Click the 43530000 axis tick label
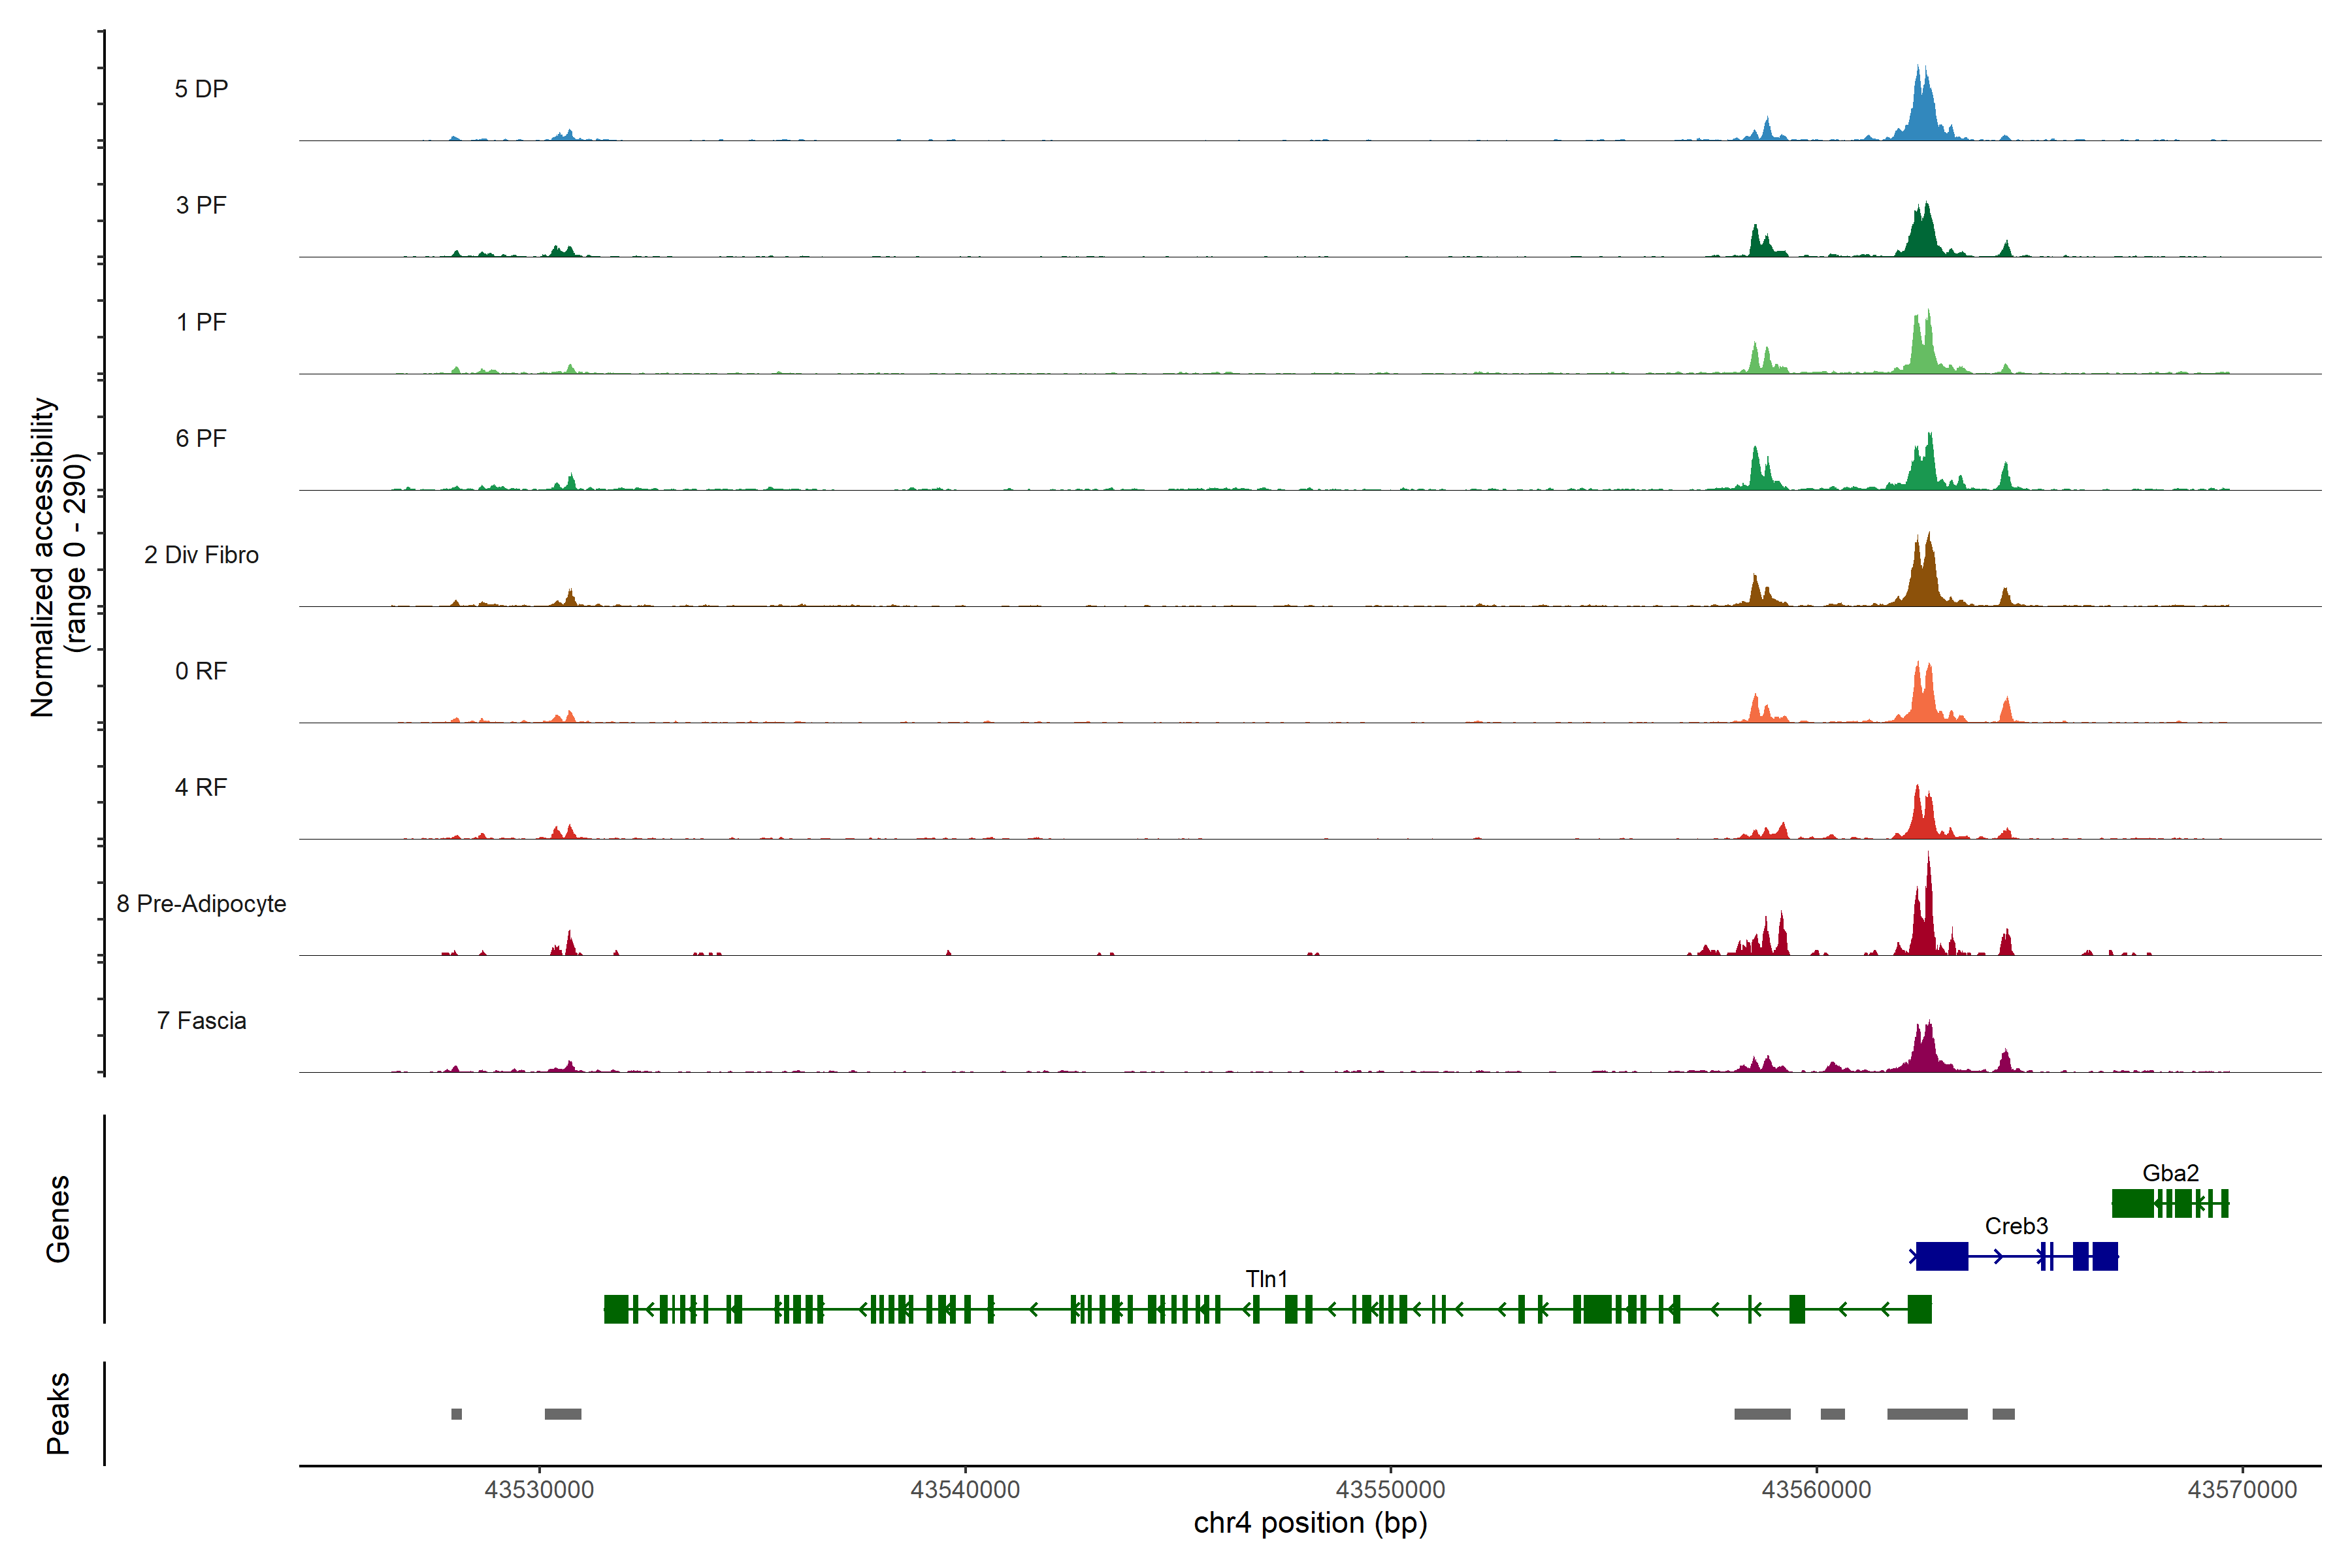This screenshot has height=1568, width=2352. (x=539, y=1489)
